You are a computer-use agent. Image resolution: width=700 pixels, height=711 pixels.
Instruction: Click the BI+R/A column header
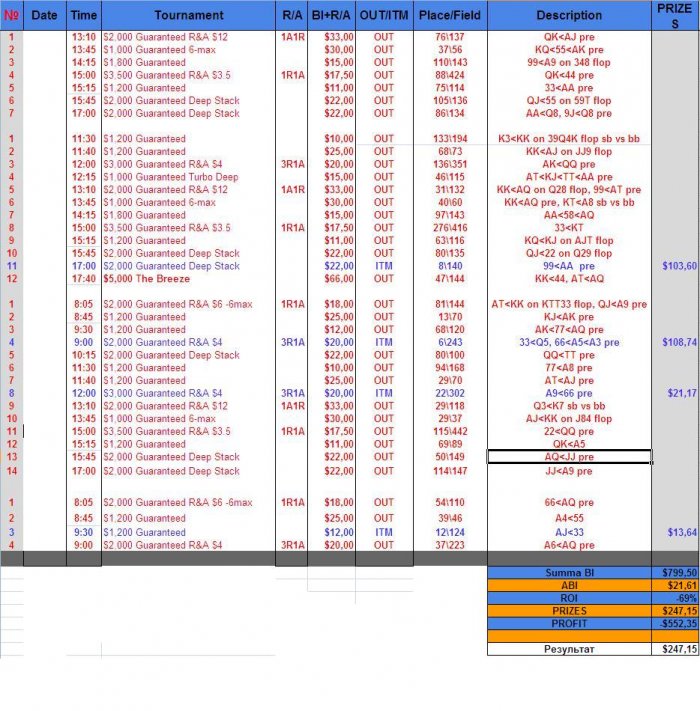pos(331,15)
